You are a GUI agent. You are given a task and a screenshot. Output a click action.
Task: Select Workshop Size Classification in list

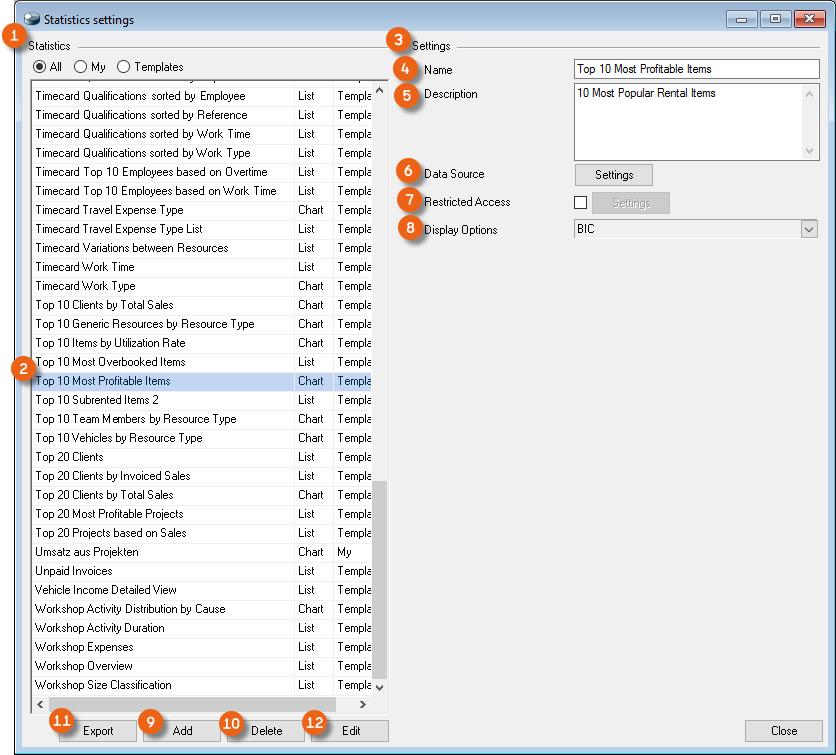click(103, 685)
